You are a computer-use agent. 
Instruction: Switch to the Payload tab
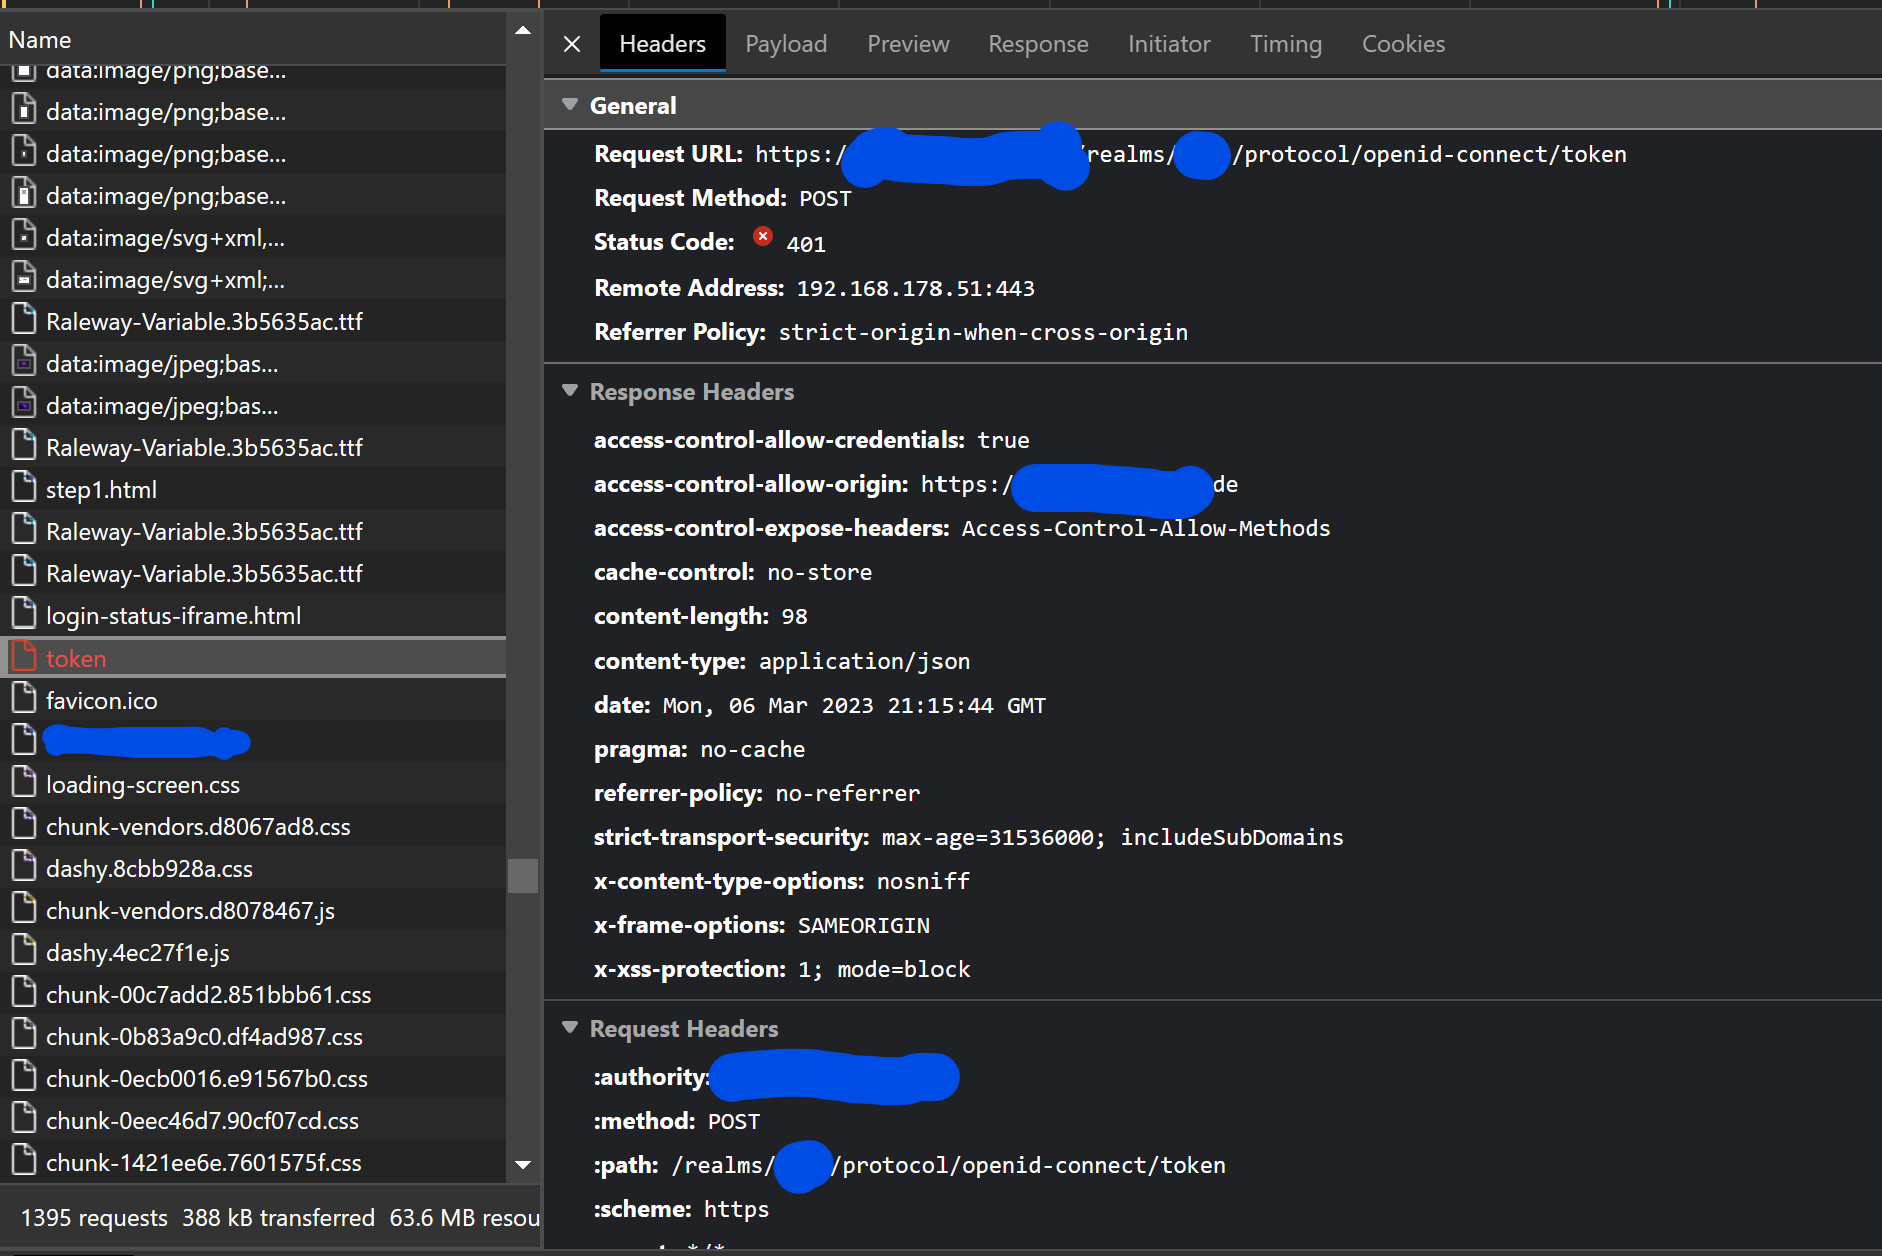(786, 43)
